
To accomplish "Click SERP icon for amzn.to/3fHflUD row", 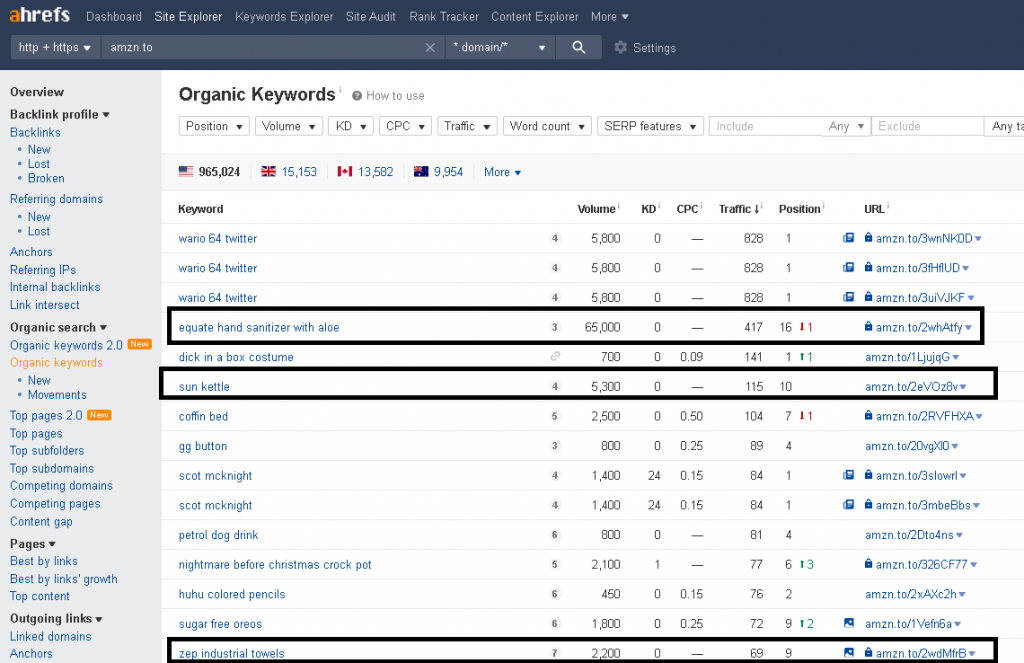I will (x=848, y=267).
